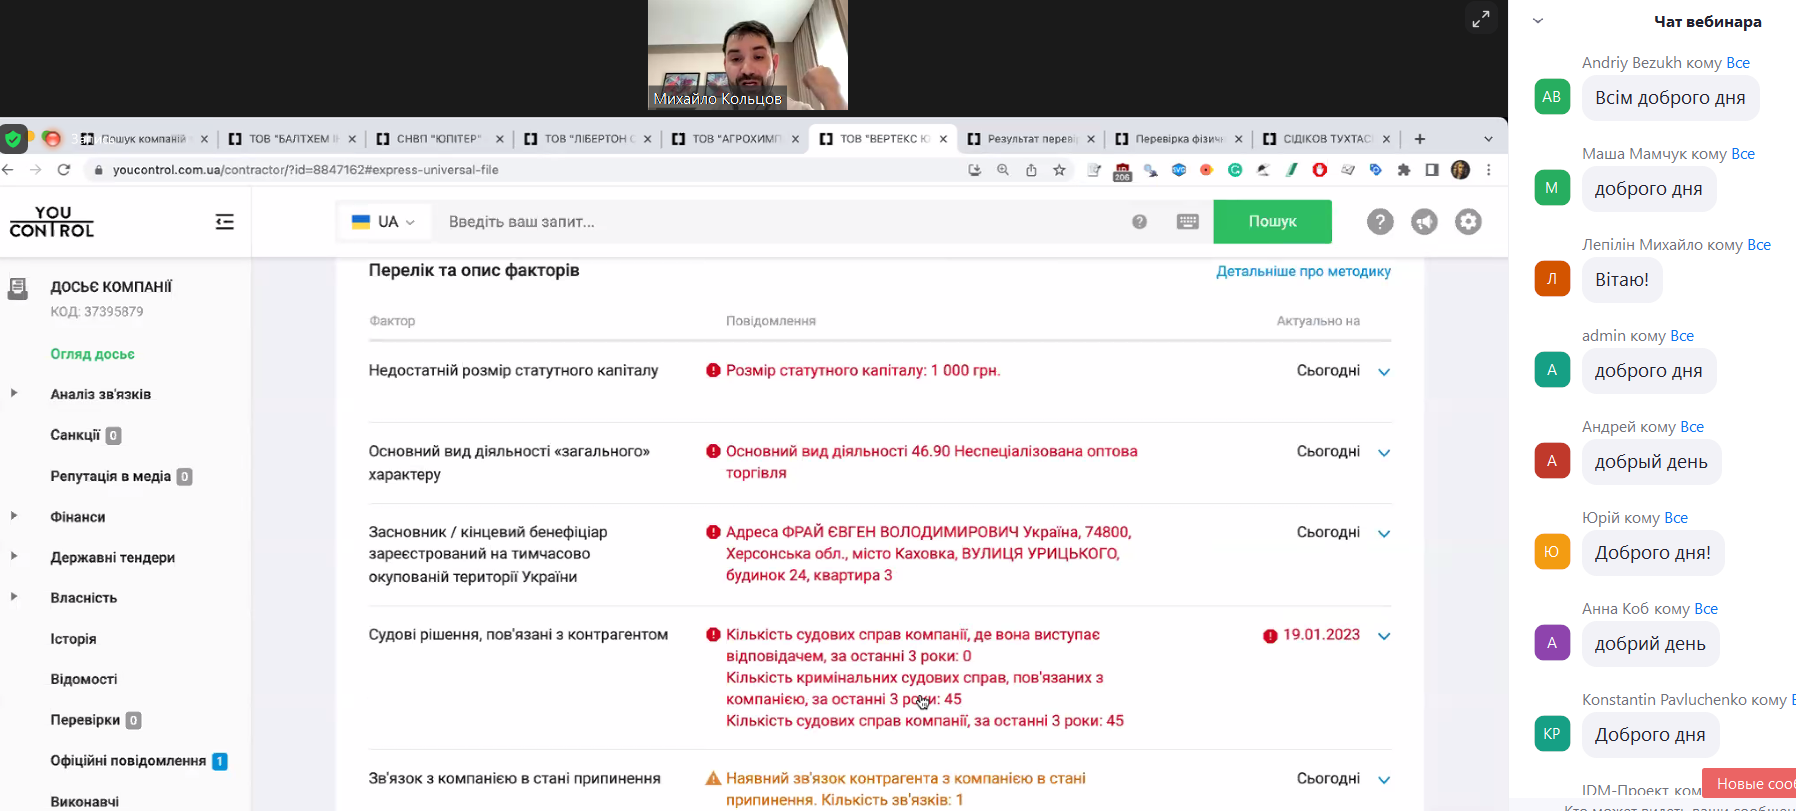Open Огляд досьє in the sidebar
The image size is (1796, 811).
click(x=92, y=354)
